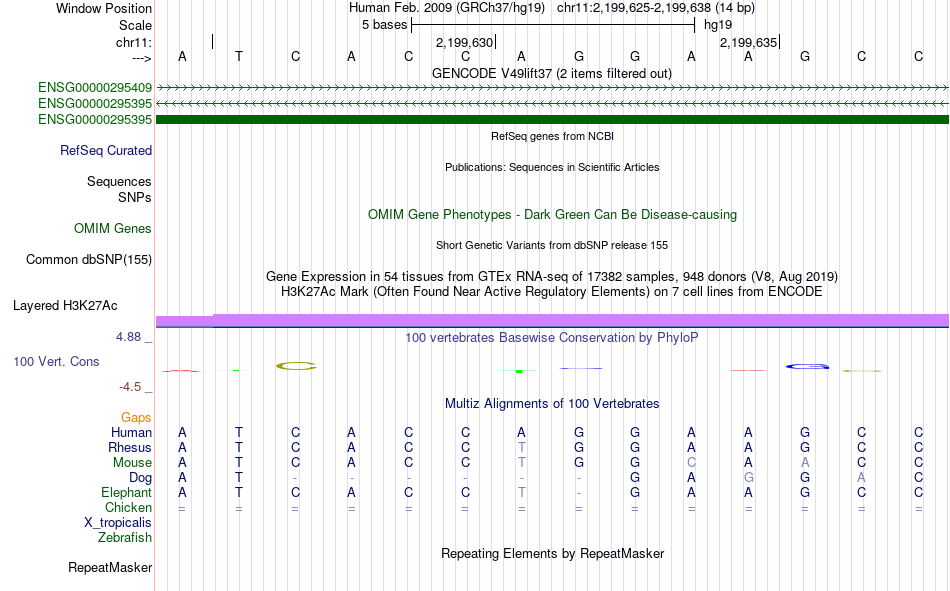Click the 2,199,630 ruler position
The width and height of the screenshot is (950, 591).
tap(465, 42)
